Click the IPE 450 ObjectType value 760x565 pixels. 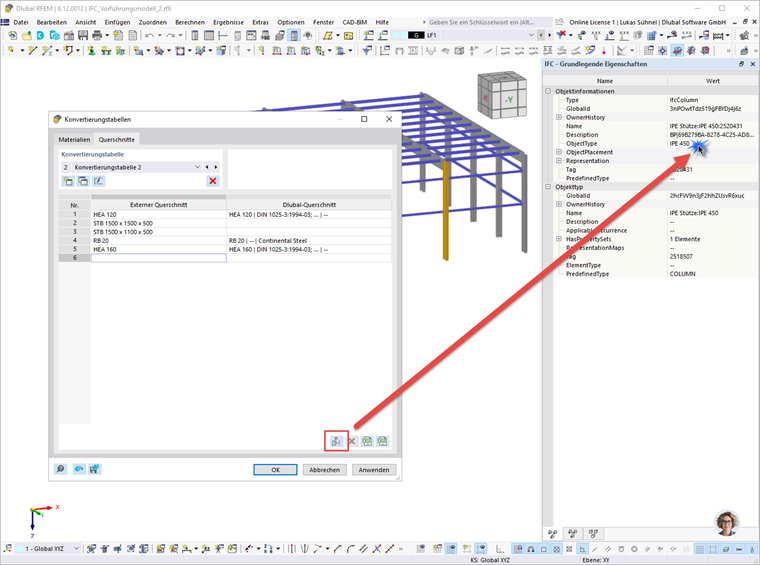(679, 144)
